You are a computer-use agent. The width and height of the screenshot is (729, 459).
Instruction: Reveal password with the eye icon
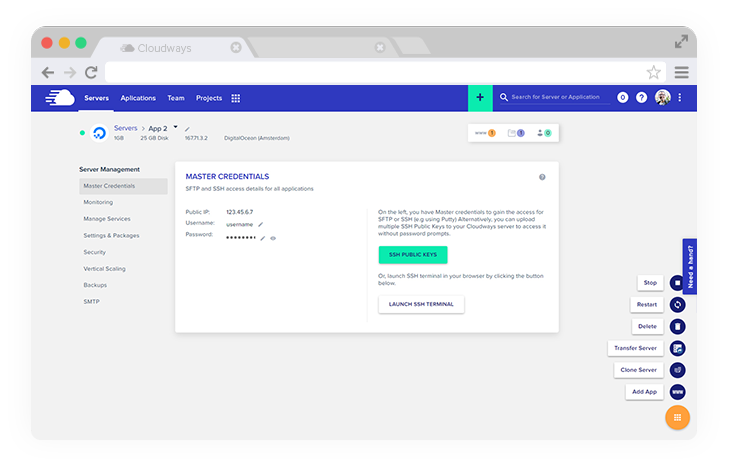tap(273, 238)
